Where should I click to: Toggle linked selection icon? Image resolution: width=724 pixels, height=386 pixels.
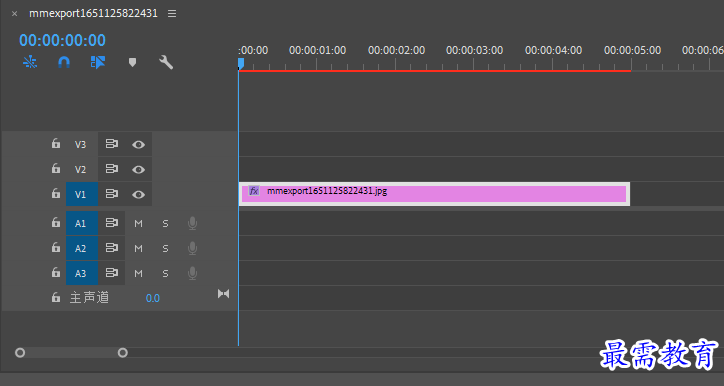pos(98,62)
